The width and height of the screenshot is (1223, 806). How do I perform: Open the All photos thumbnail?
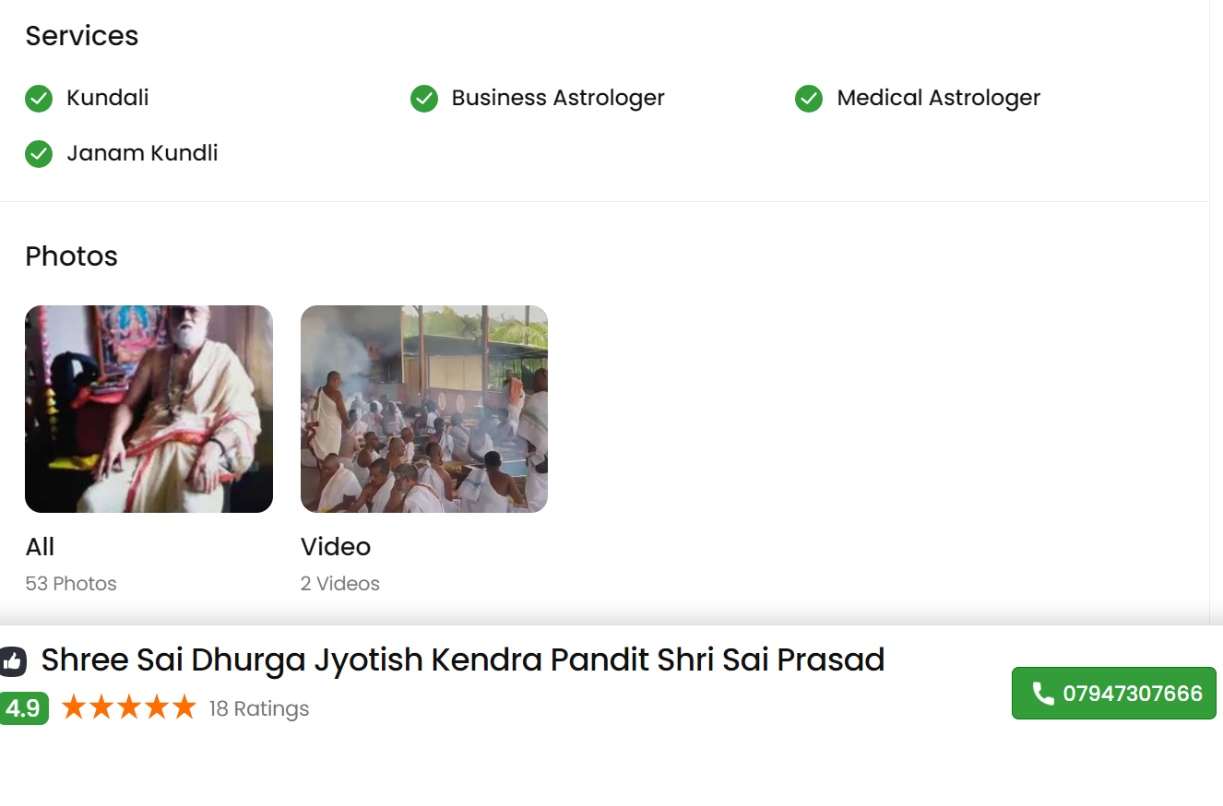149,409
